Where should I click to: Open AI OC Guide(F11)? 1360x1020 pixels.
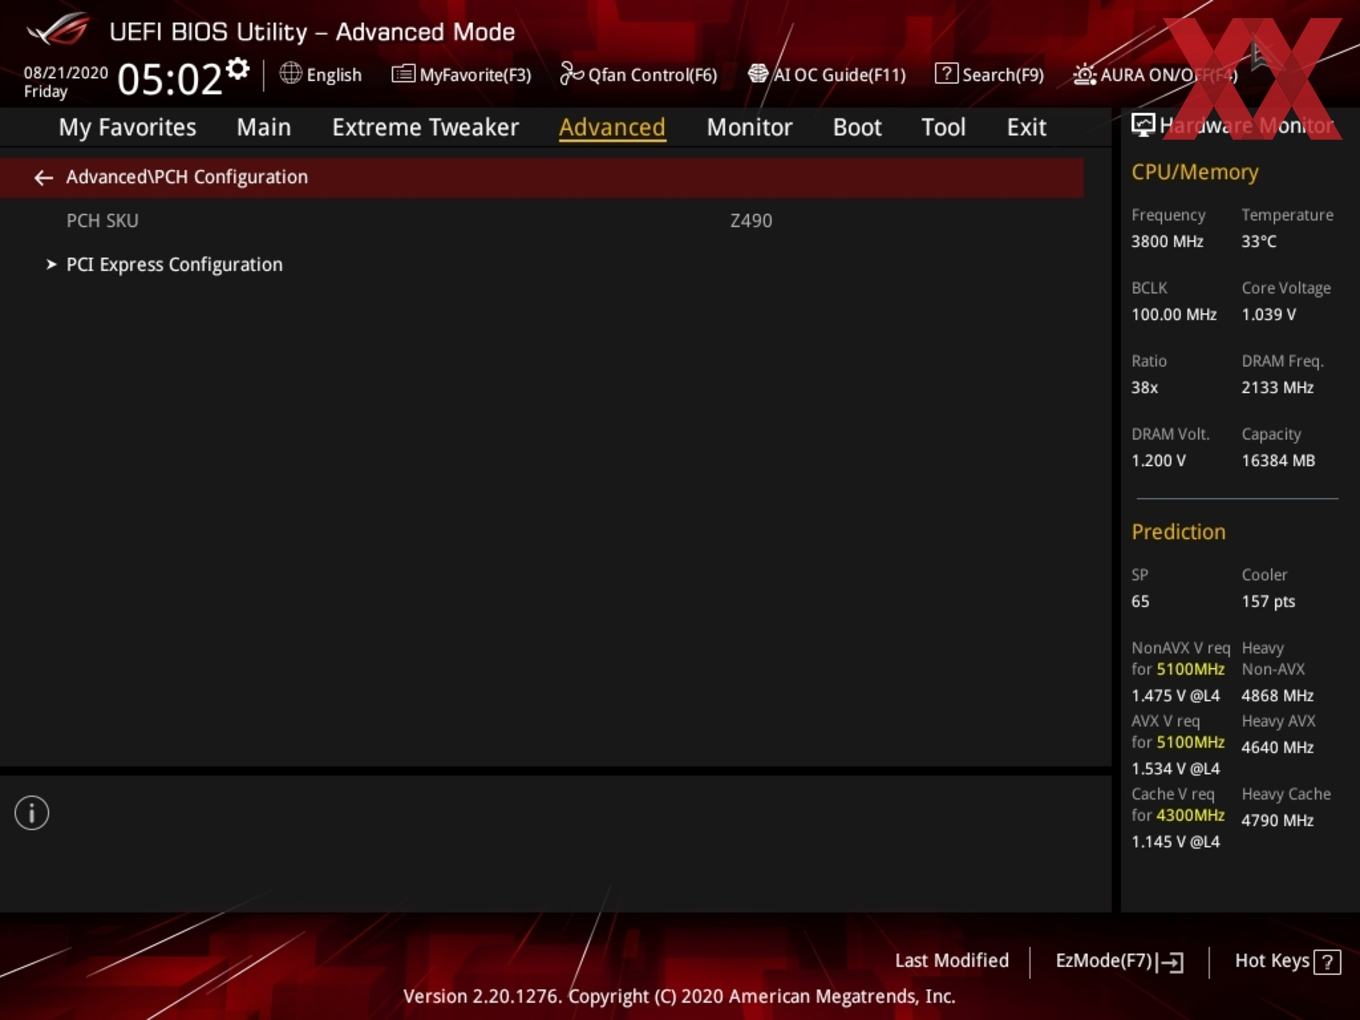pos(839,75)
